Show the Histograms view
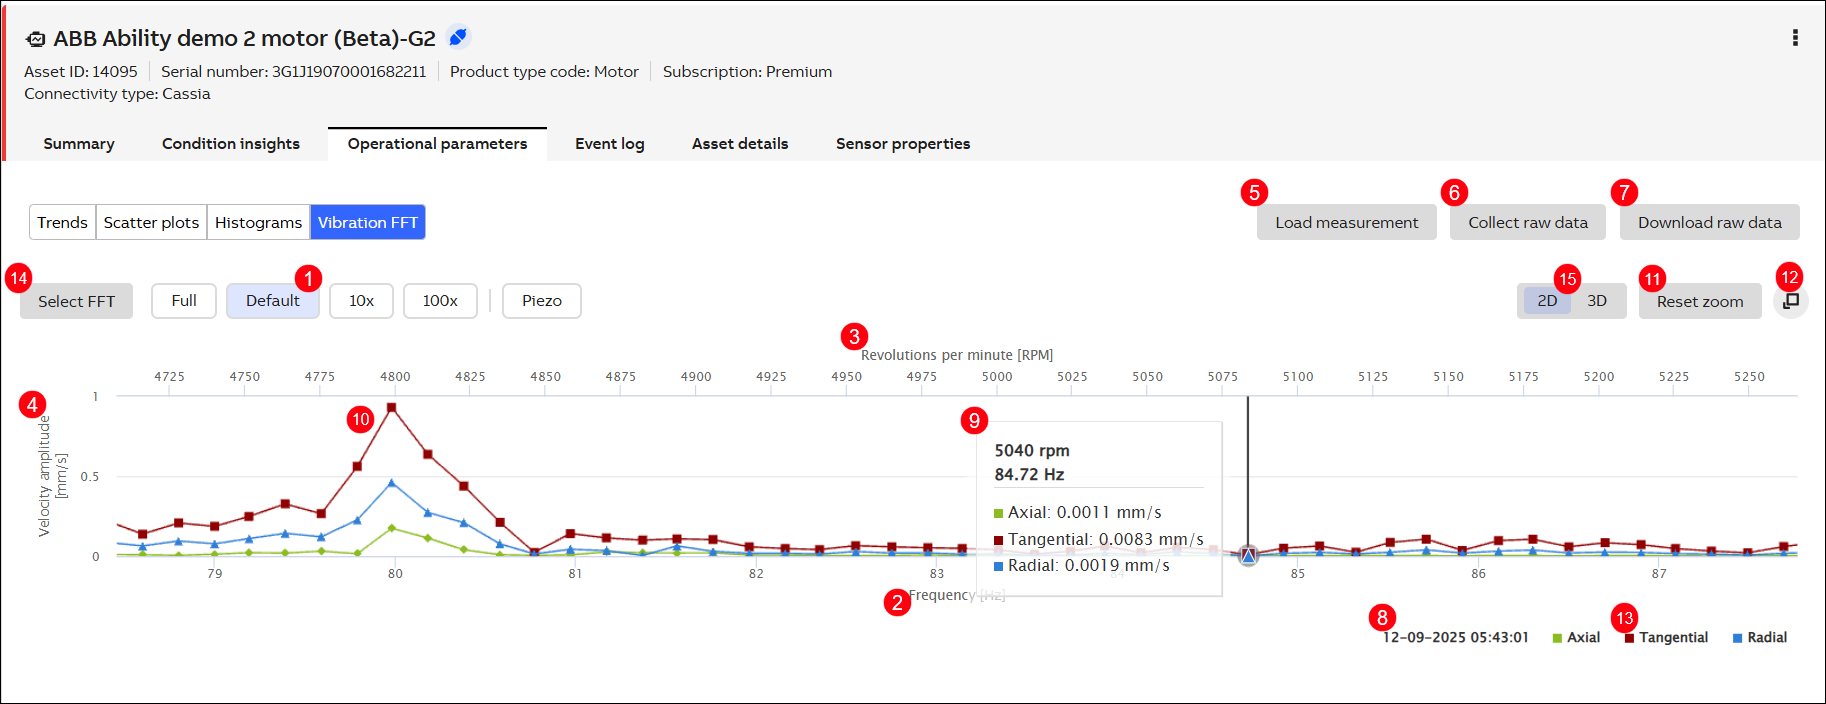 coord(258,222)
